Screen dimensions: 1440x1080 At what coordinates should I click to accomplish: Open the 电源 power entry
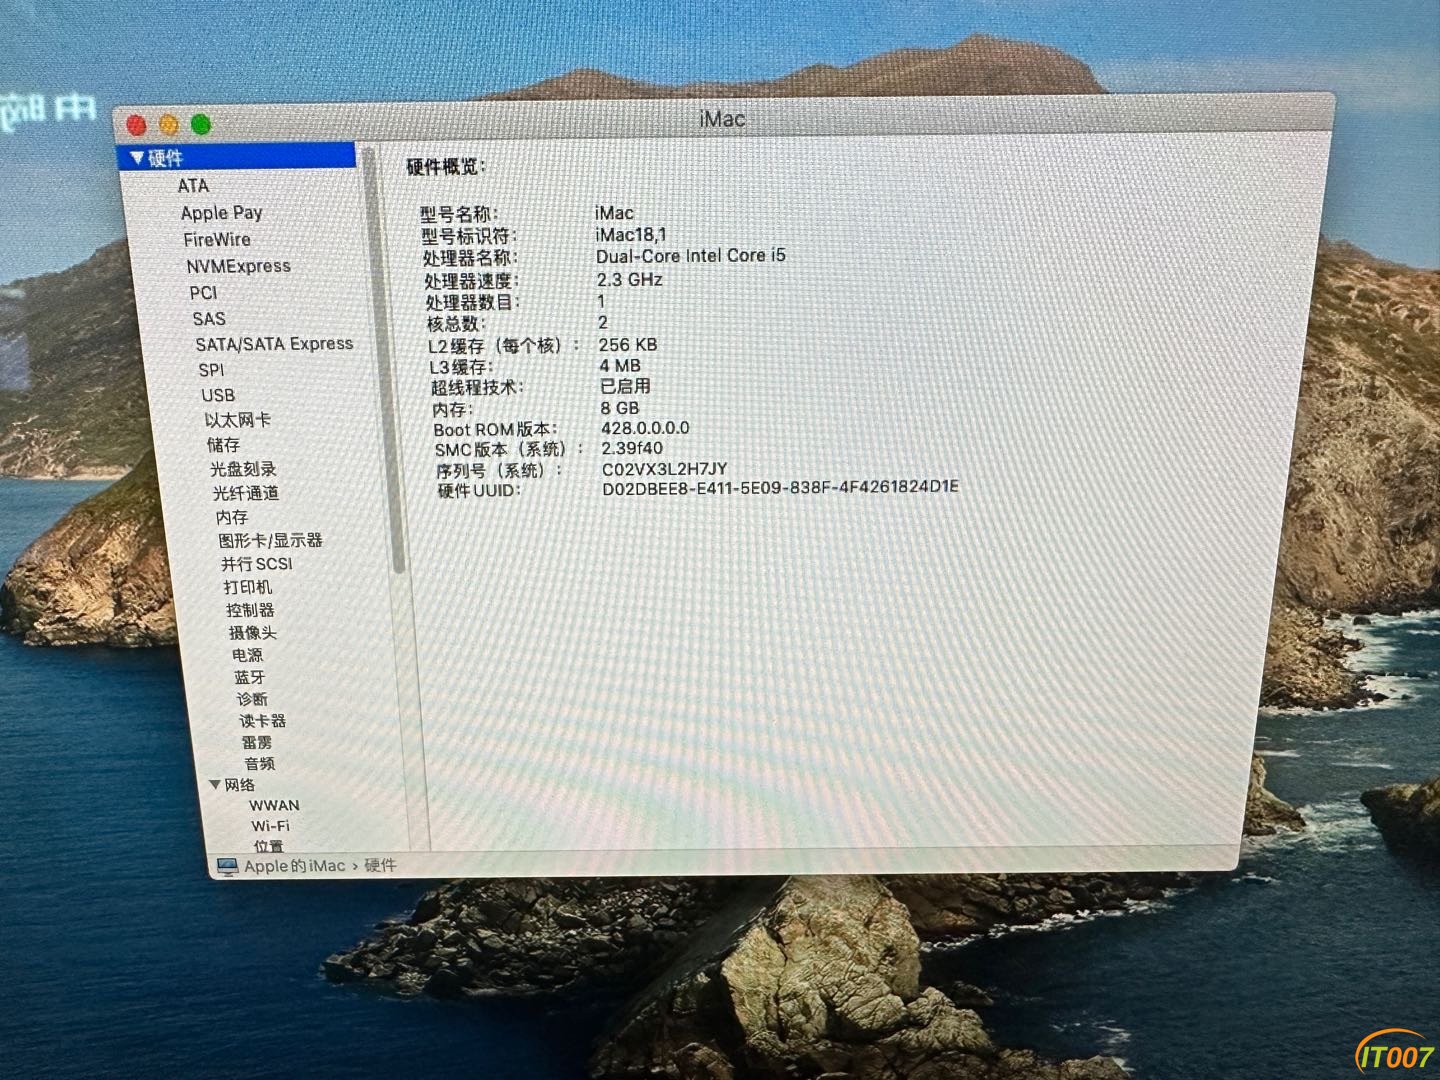coord(247,655)
